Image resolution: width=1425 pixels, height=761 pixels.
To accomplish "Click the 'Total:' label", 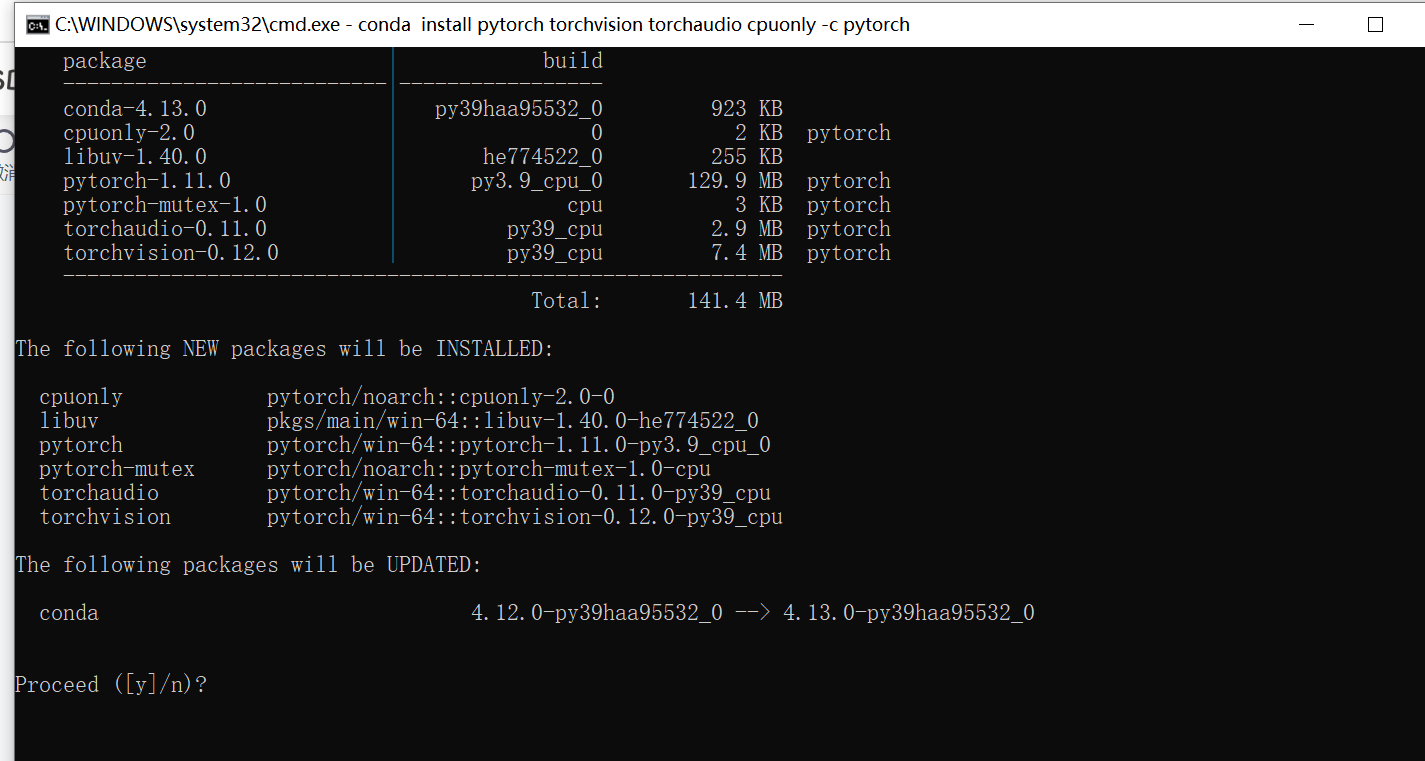I will point(567,301).
